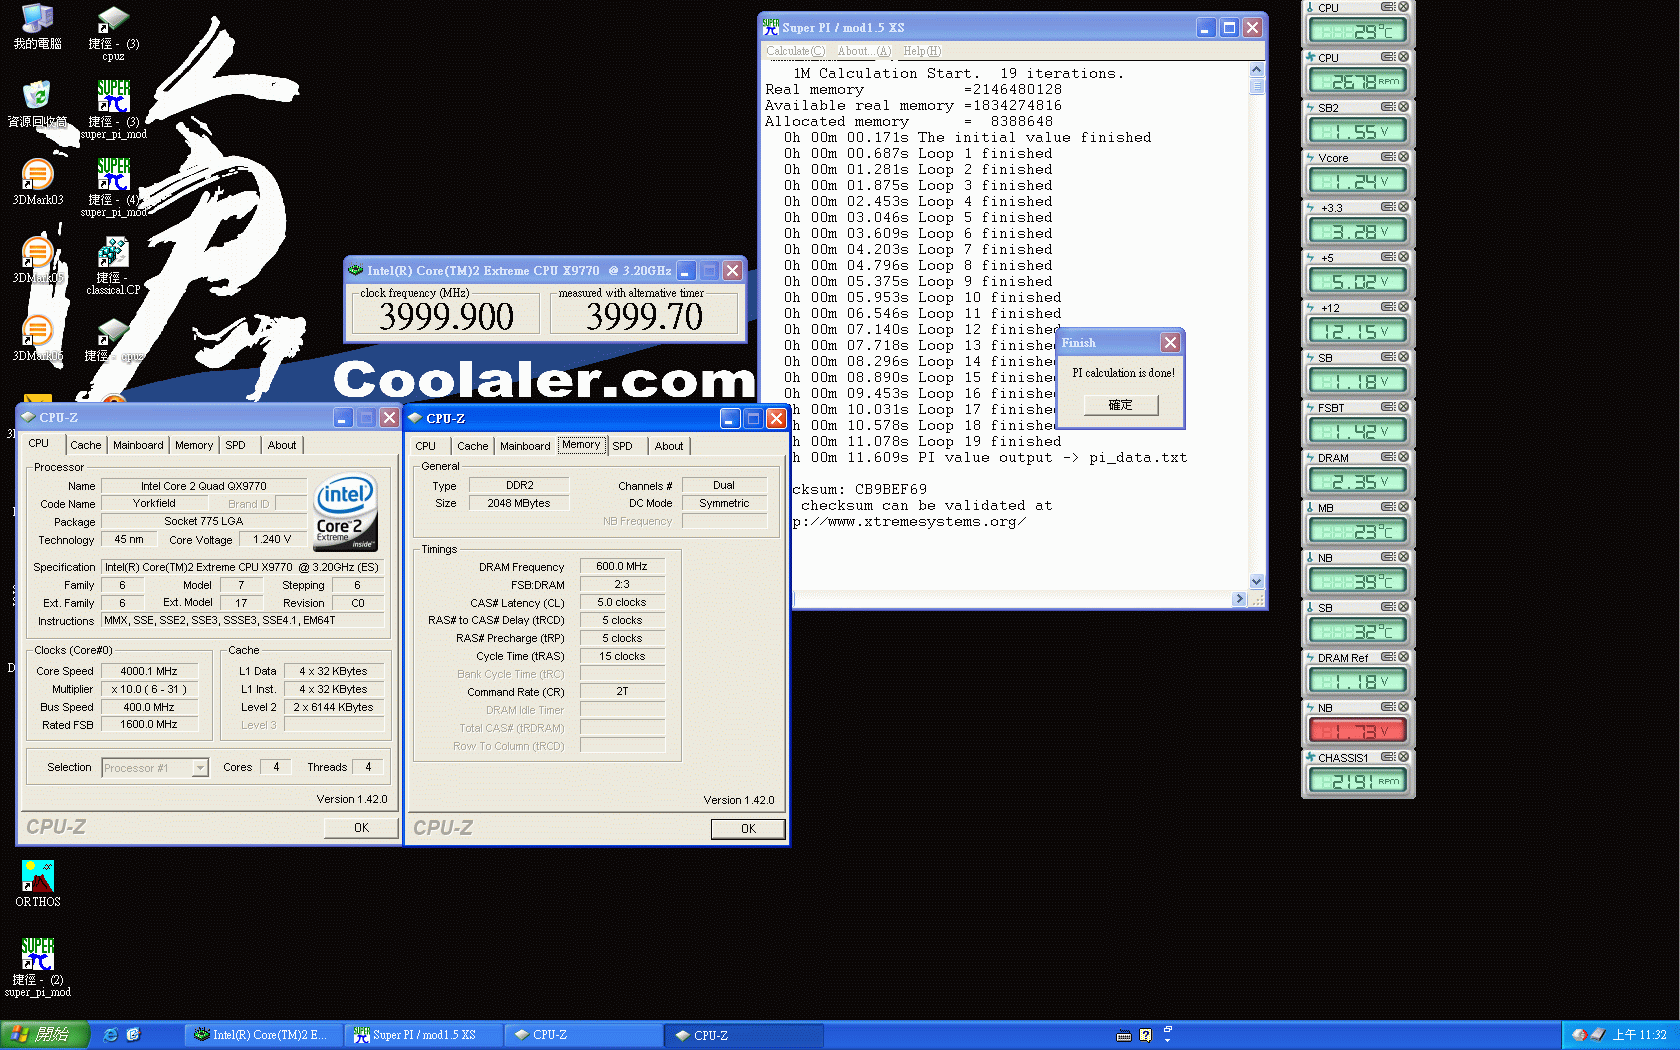The width and height of the screenshot is (1680, 1050).
Task: Select the super_pi_mod (3) shortcut icon
Action: click(x=113, y=110)
